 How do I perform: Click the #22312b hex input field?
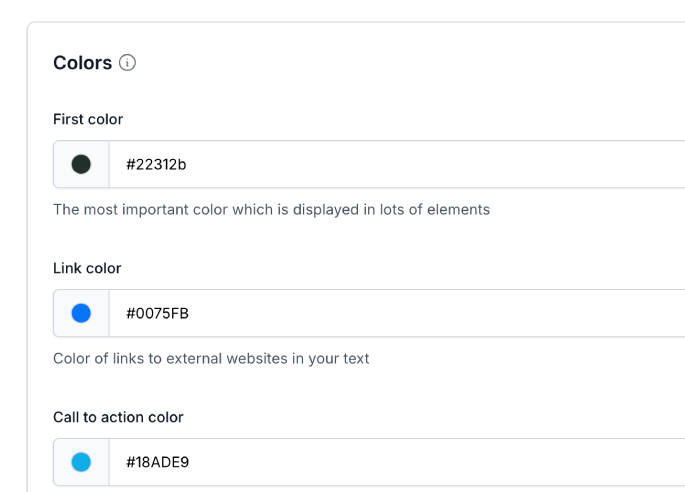click(x=400, y=164)
